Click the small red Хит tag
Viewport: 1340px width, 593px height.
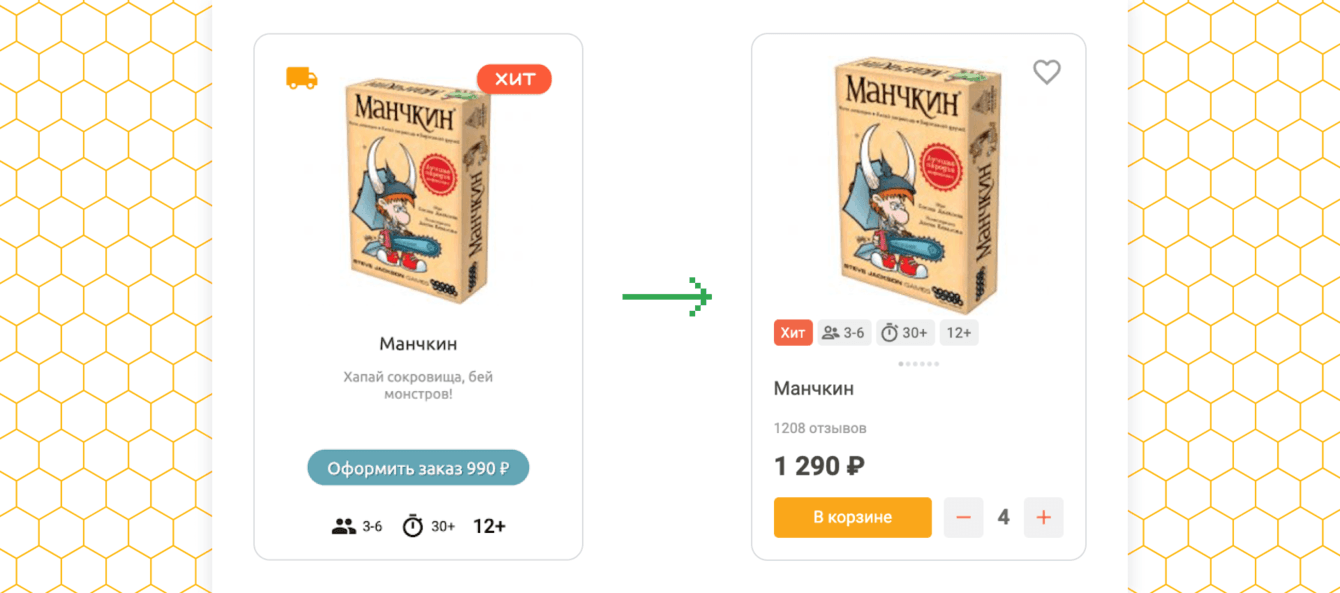pos(792,333)
